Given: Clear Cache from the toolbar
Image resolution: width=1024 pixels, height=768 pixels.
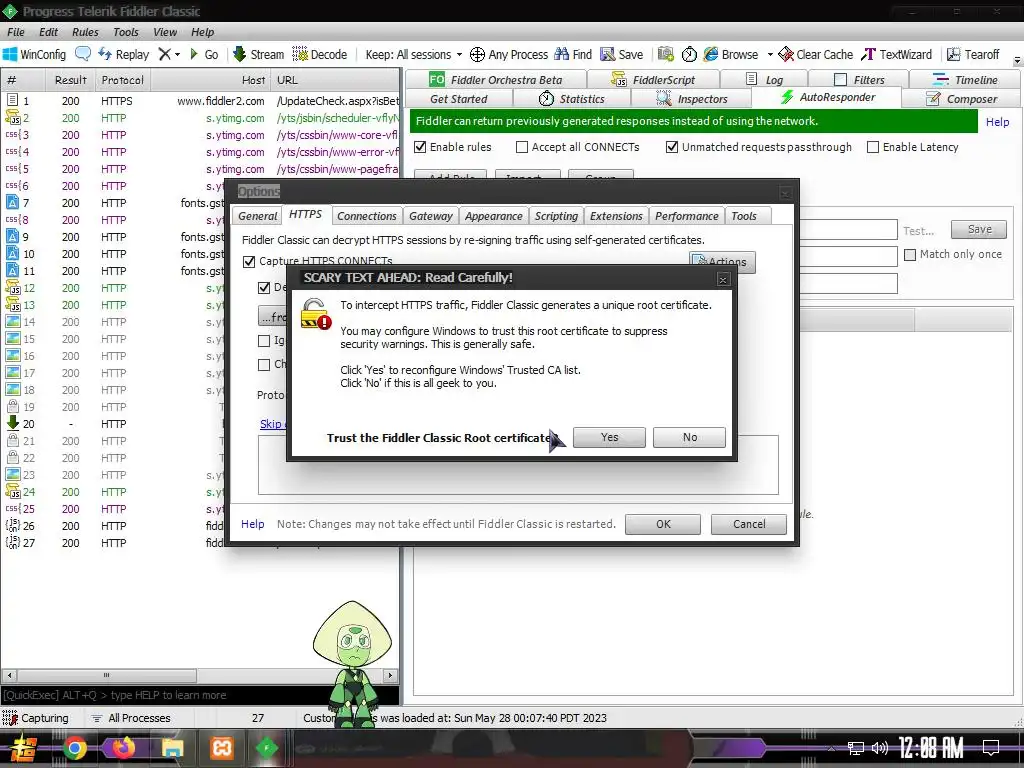Looking at the screenshot, I should tap(816, 54).
